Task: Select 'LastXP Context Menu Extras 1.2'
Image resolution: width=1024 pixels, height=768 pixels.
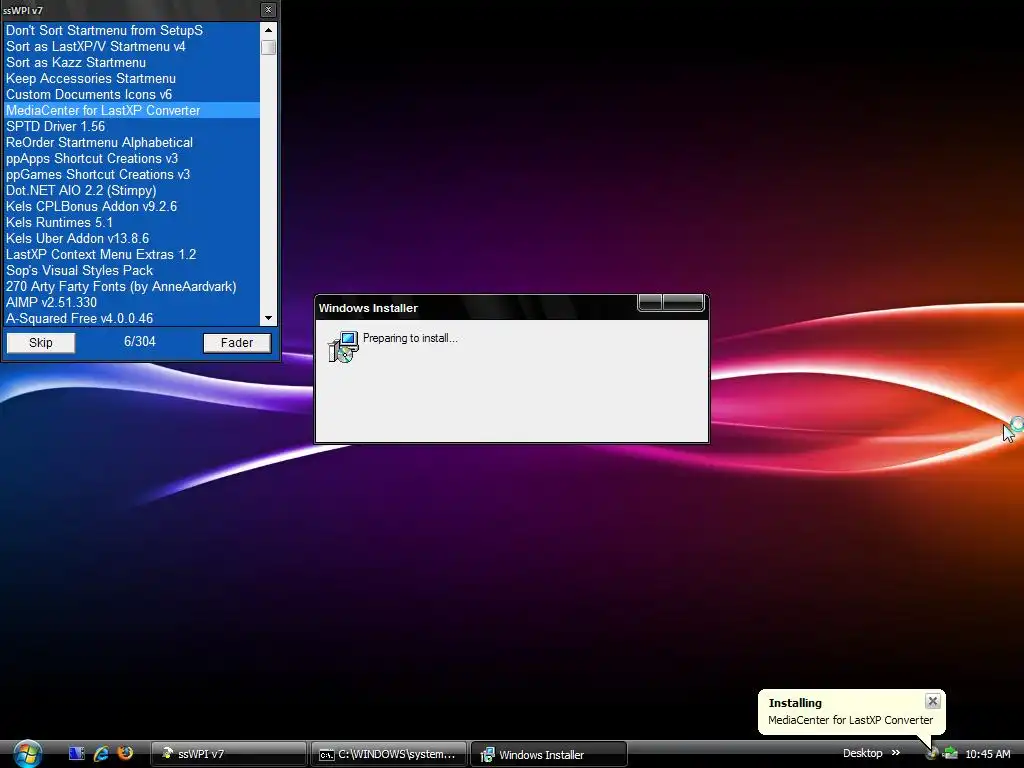Action: (132, 254)
